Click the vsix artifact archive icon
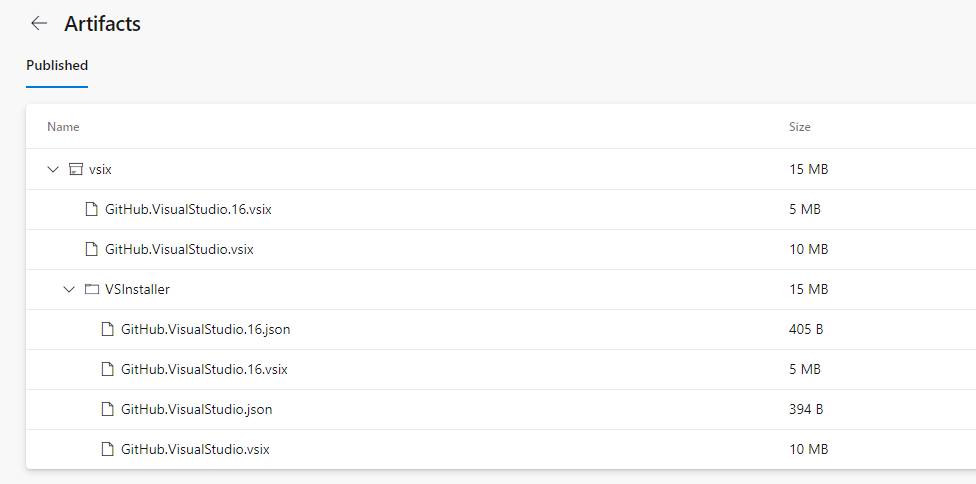The image size is (976, 484). (75, 169)
